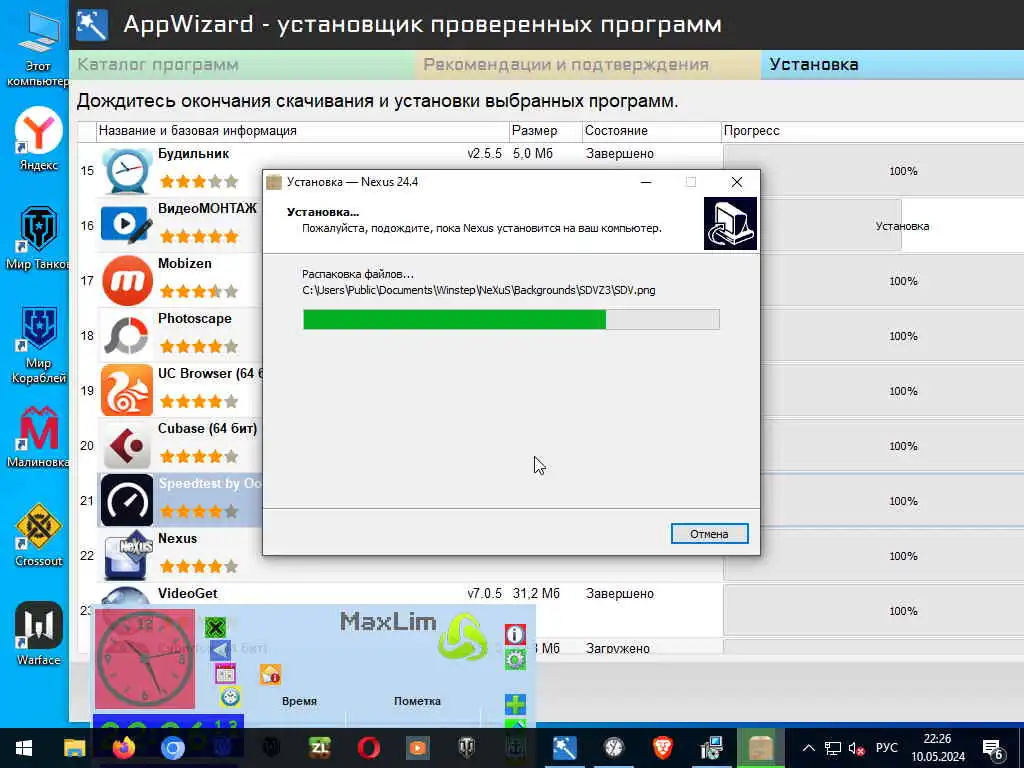Click the UC Browser squirrel icon
This screenshot has width=1024, height=768.
127,391
